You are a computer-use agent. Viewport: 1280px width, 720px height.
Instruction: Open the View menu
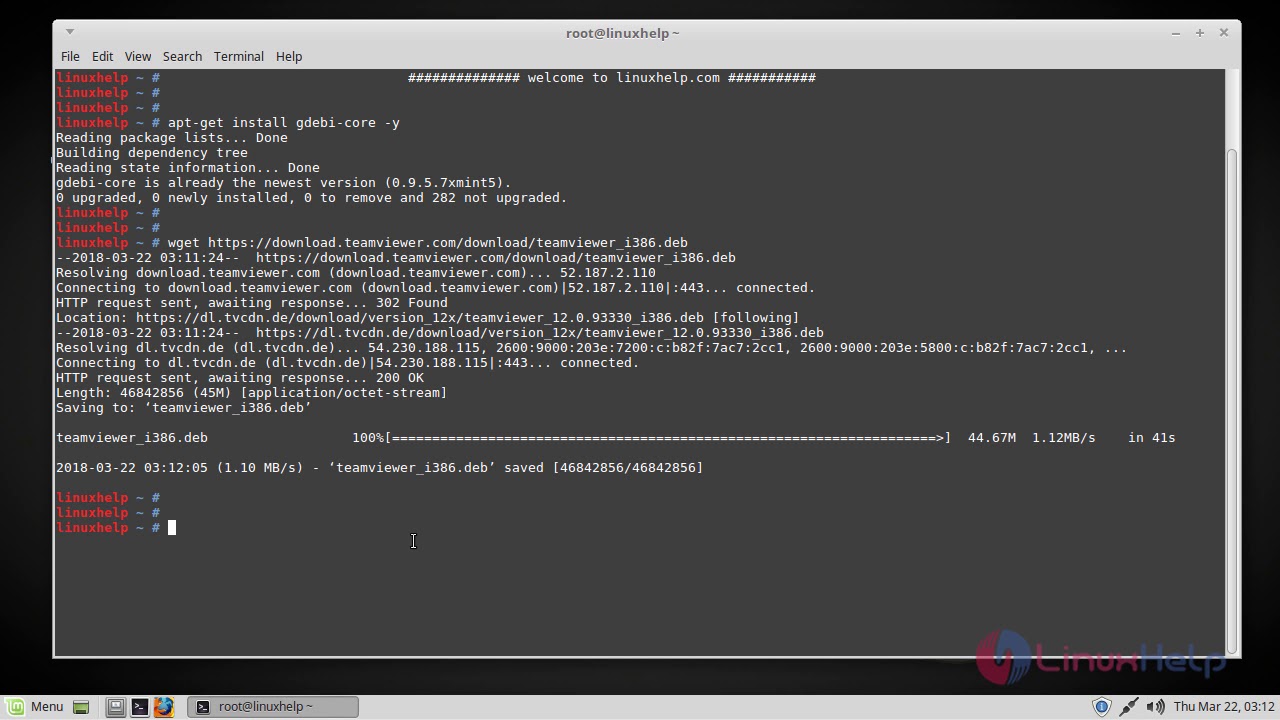[x=138, y=56]
